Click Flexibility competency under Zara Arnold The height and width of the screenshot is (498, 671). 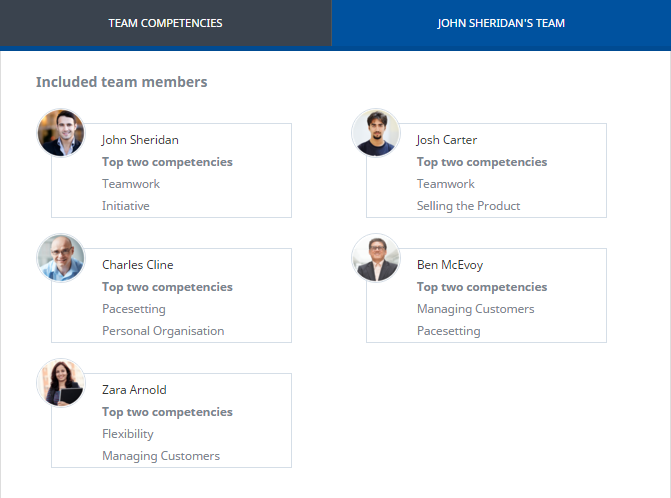[x=128, y=434]
